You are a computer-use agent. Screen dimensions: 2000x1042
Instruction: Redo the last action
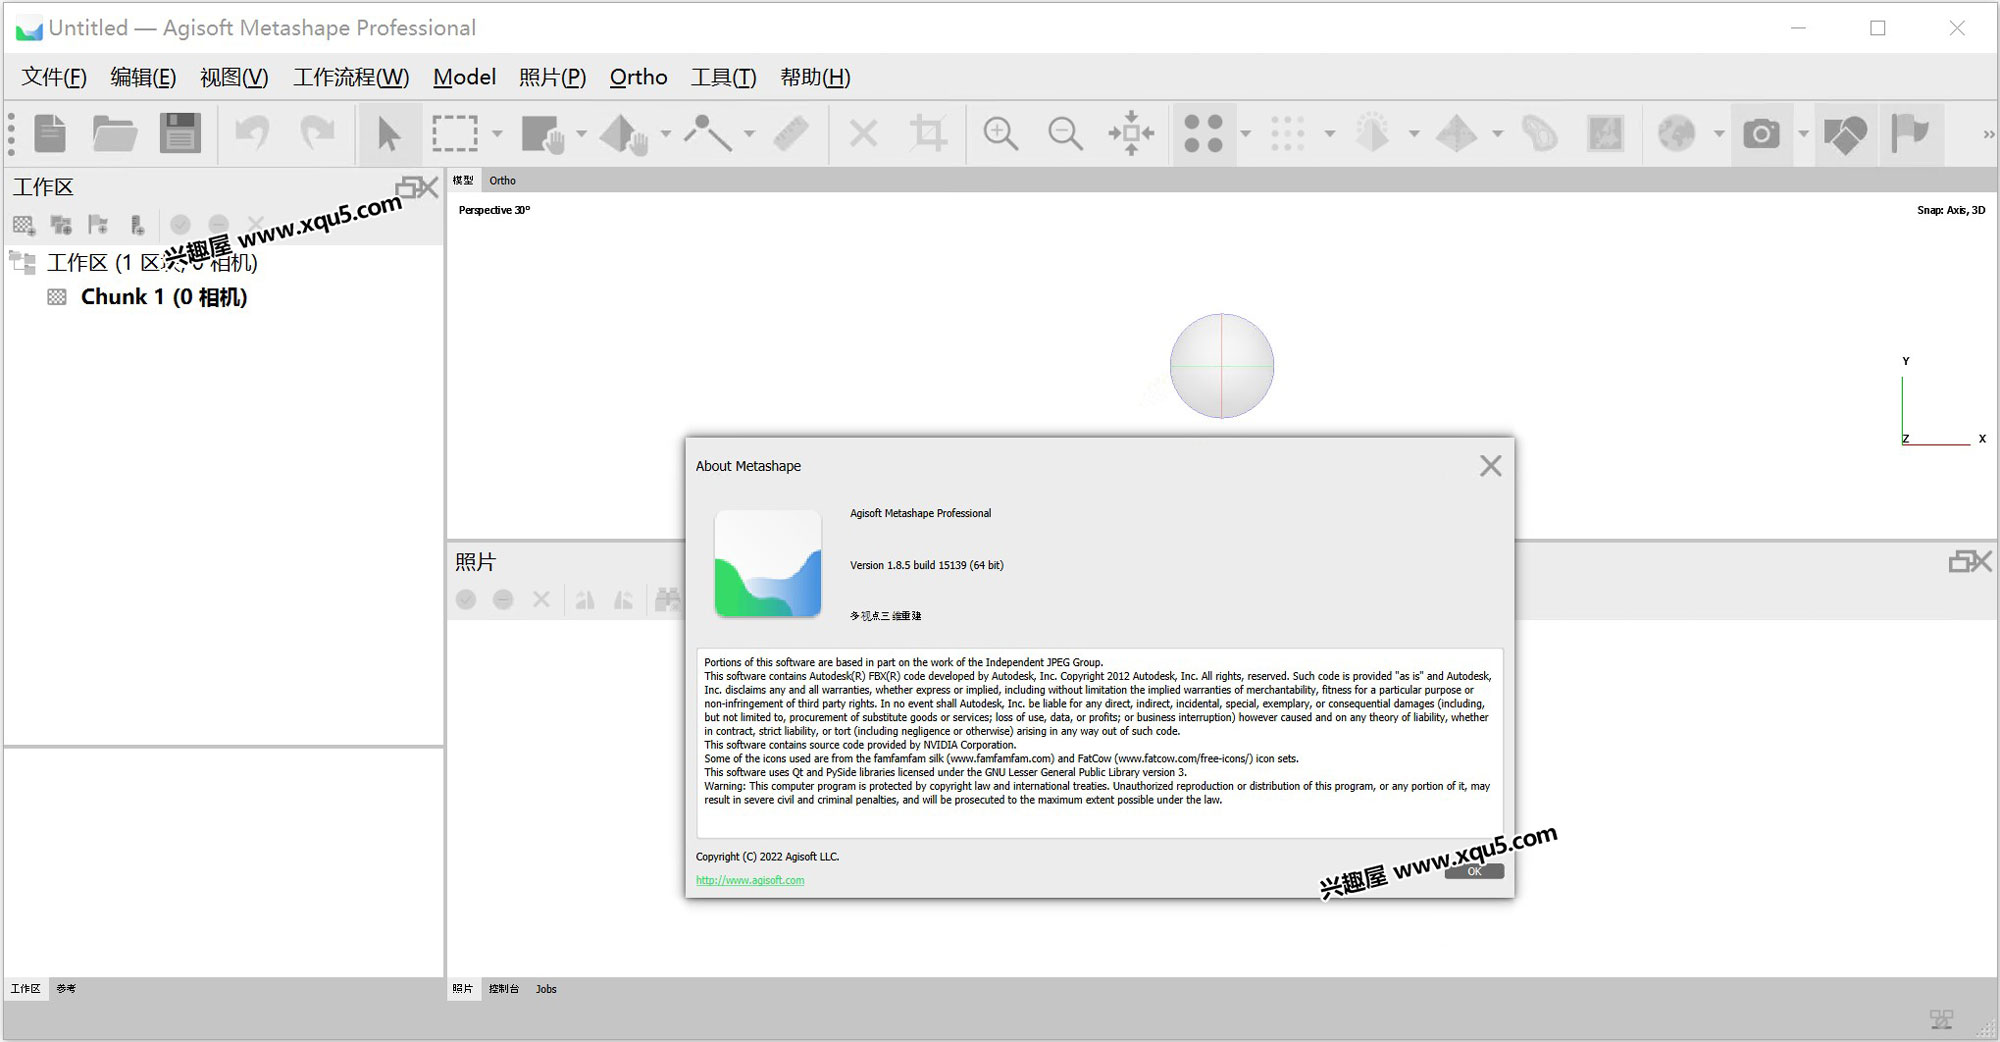[317, 133]
